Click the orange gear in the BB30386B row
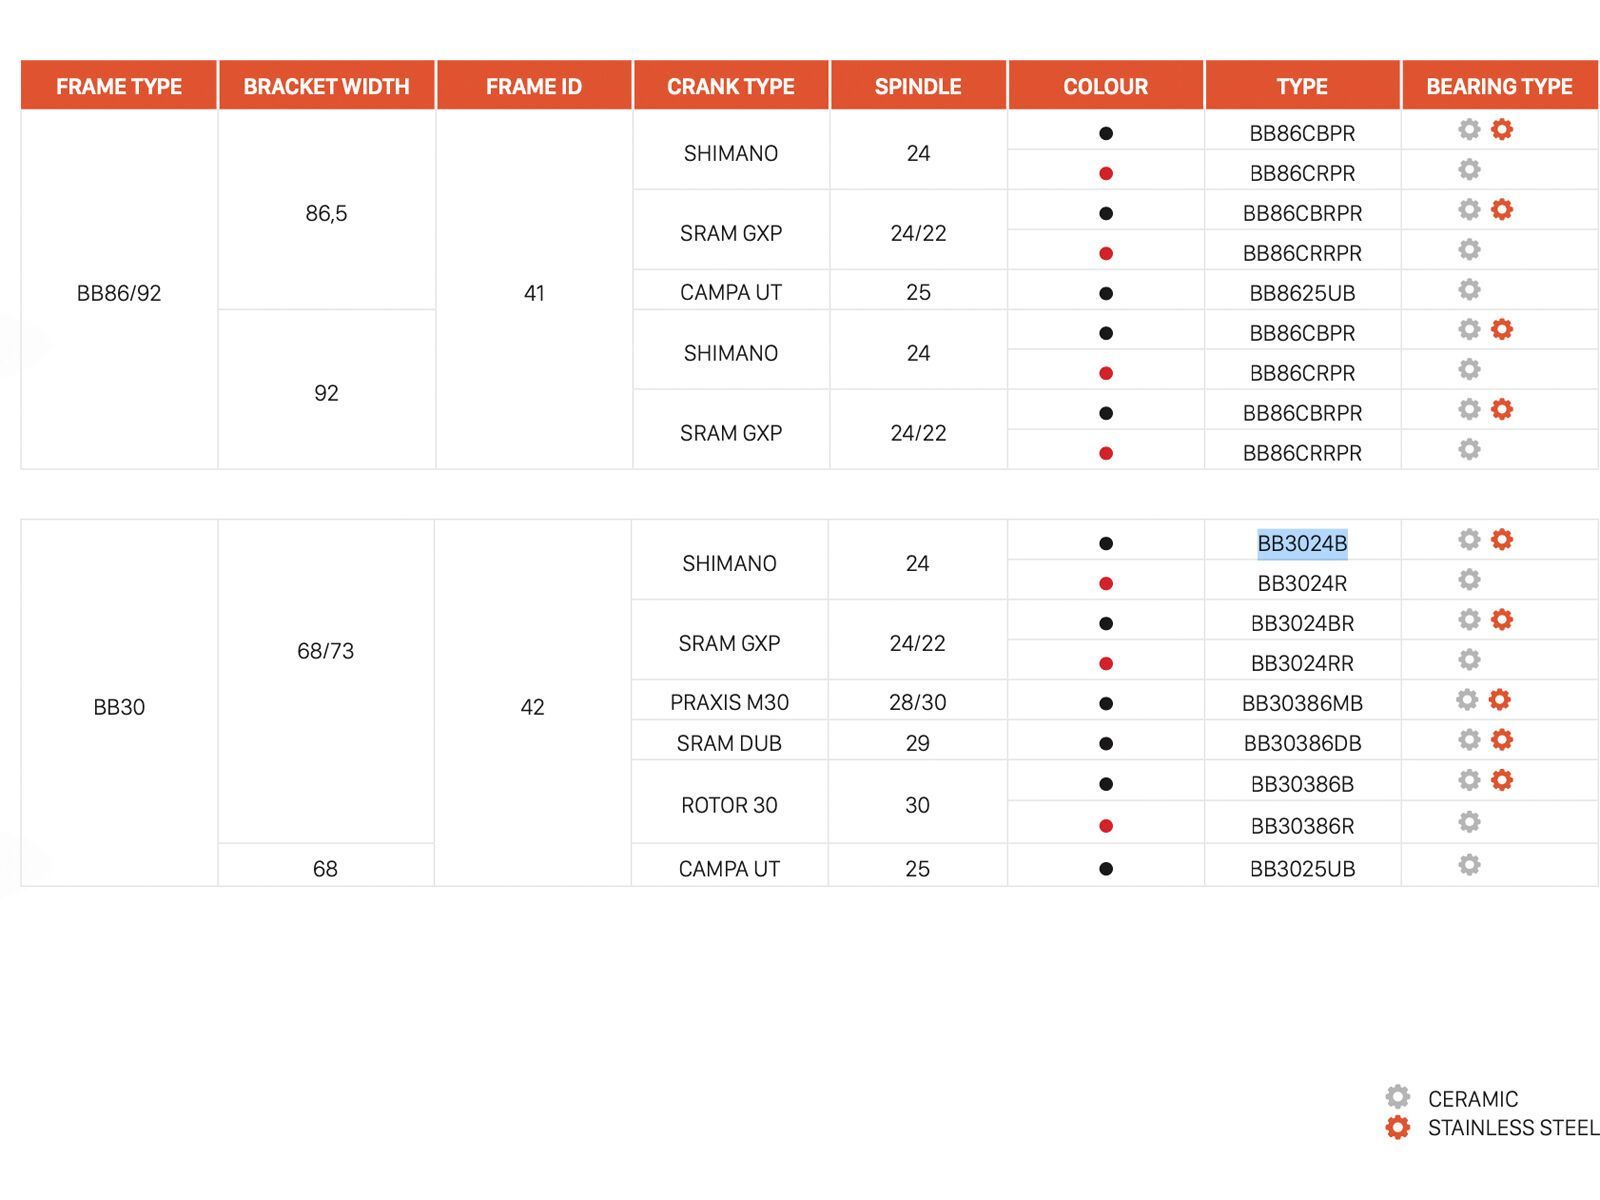1600x1200 pixels. click(x=1501, y=780)
